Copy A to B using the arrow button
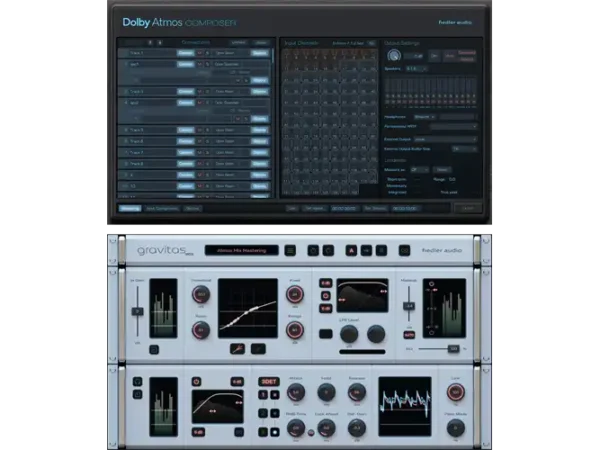The width and height of the screenshot is (600, 450). 366,251
